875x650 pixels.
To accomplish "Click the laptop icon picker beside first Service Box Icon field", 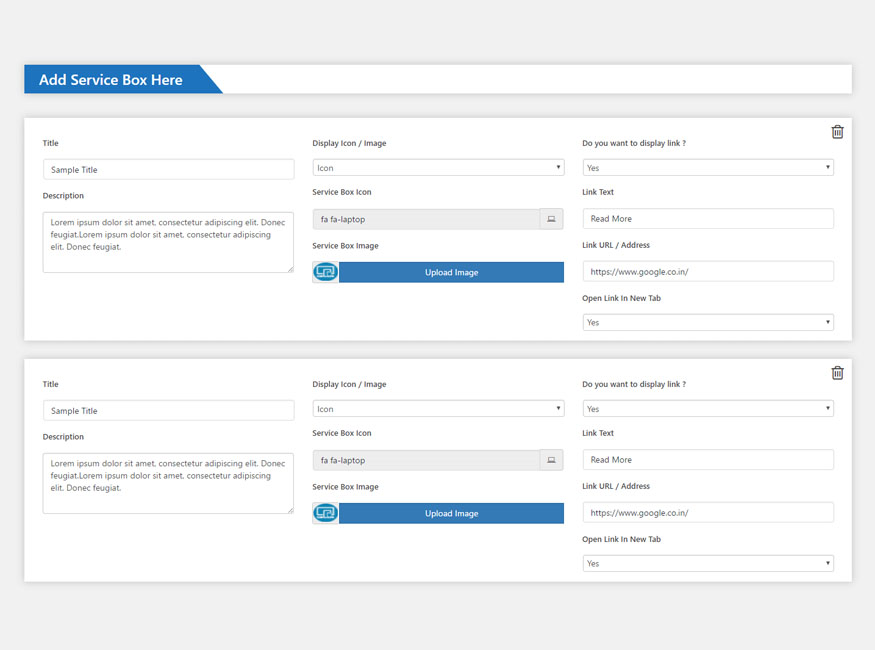I will coord(551,218).
